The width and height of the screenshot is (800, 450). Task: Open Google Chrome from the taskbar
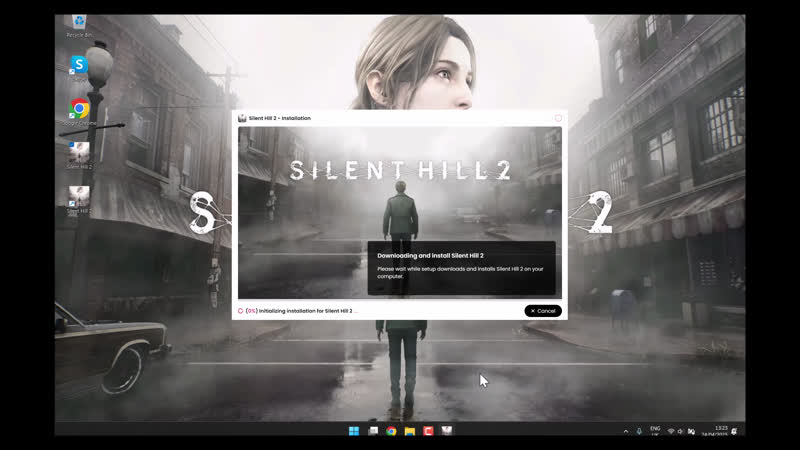(391, 431)
